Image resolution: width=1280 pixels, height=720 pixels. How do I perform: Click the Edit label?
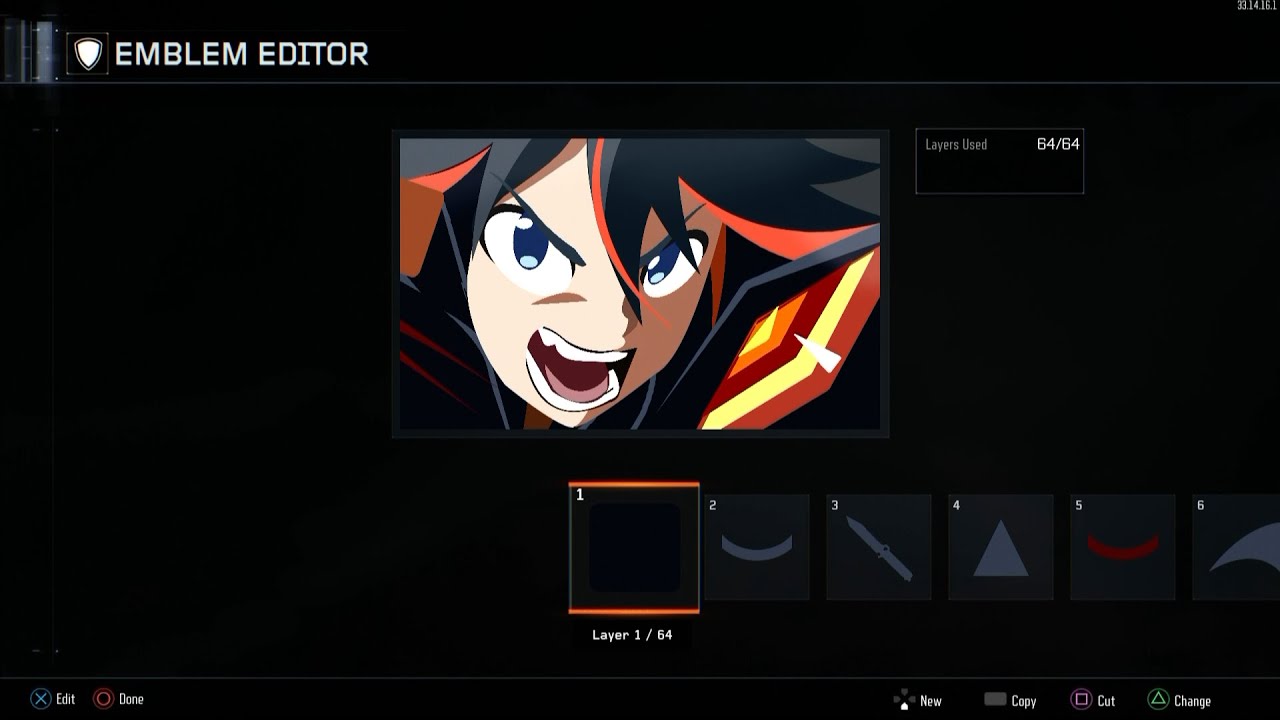tap(66, 699)
